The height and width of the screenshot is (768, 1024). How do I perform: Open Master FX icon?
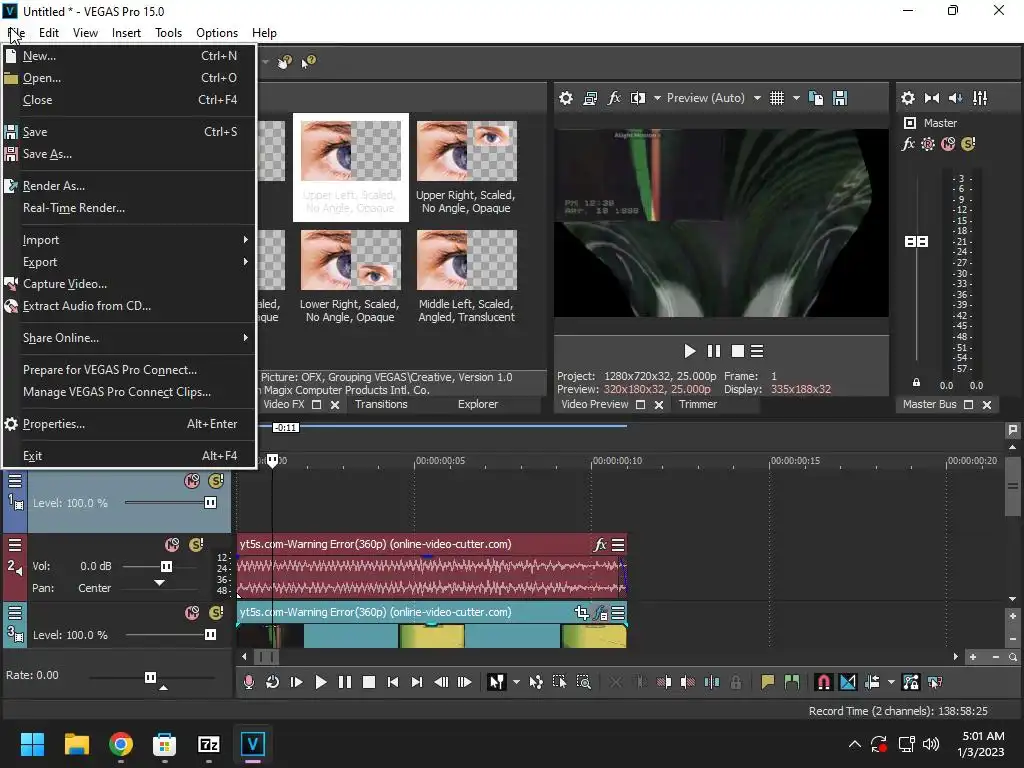908,144
